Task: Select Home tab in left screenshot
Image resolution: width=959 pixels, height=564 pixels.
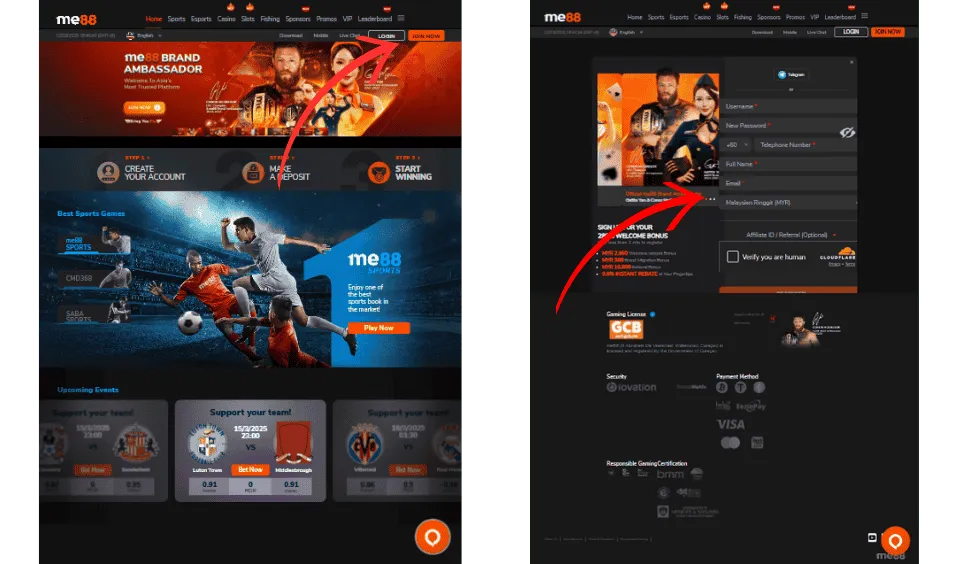Action: point(154,19)
